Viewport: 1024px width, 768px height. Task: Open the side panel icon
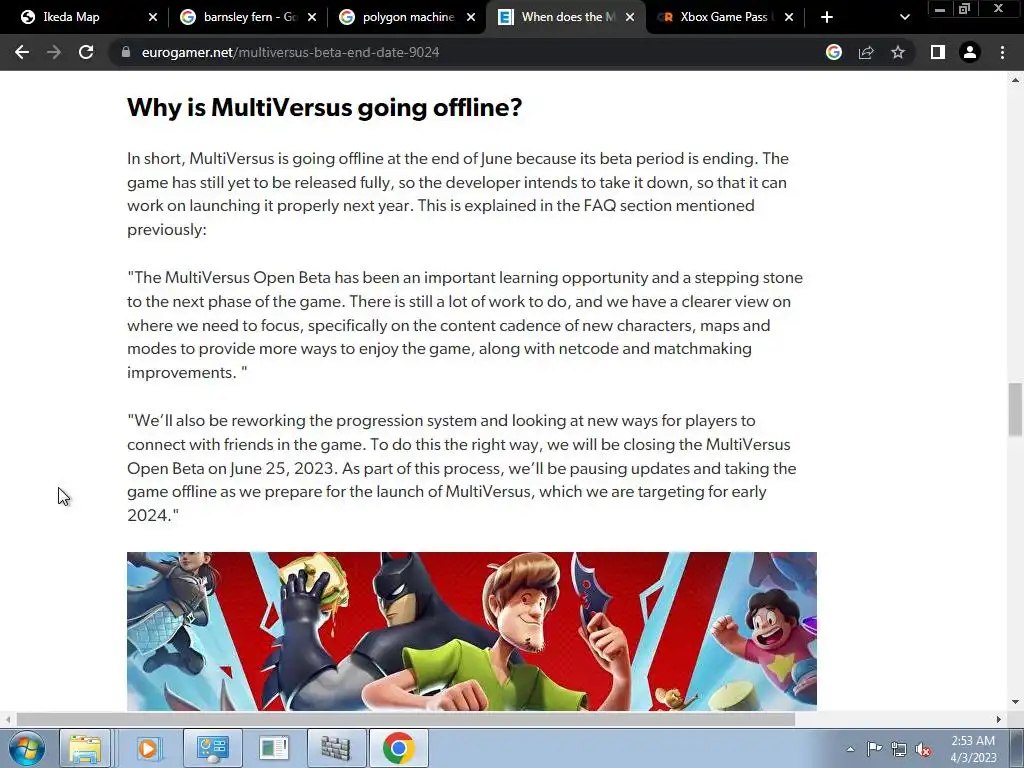click(x=938, y=52)
